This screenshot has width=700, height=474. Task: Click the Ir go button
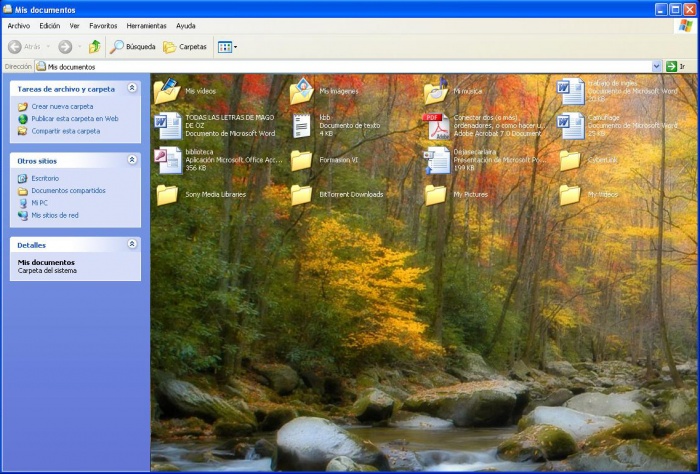(675, 67)
